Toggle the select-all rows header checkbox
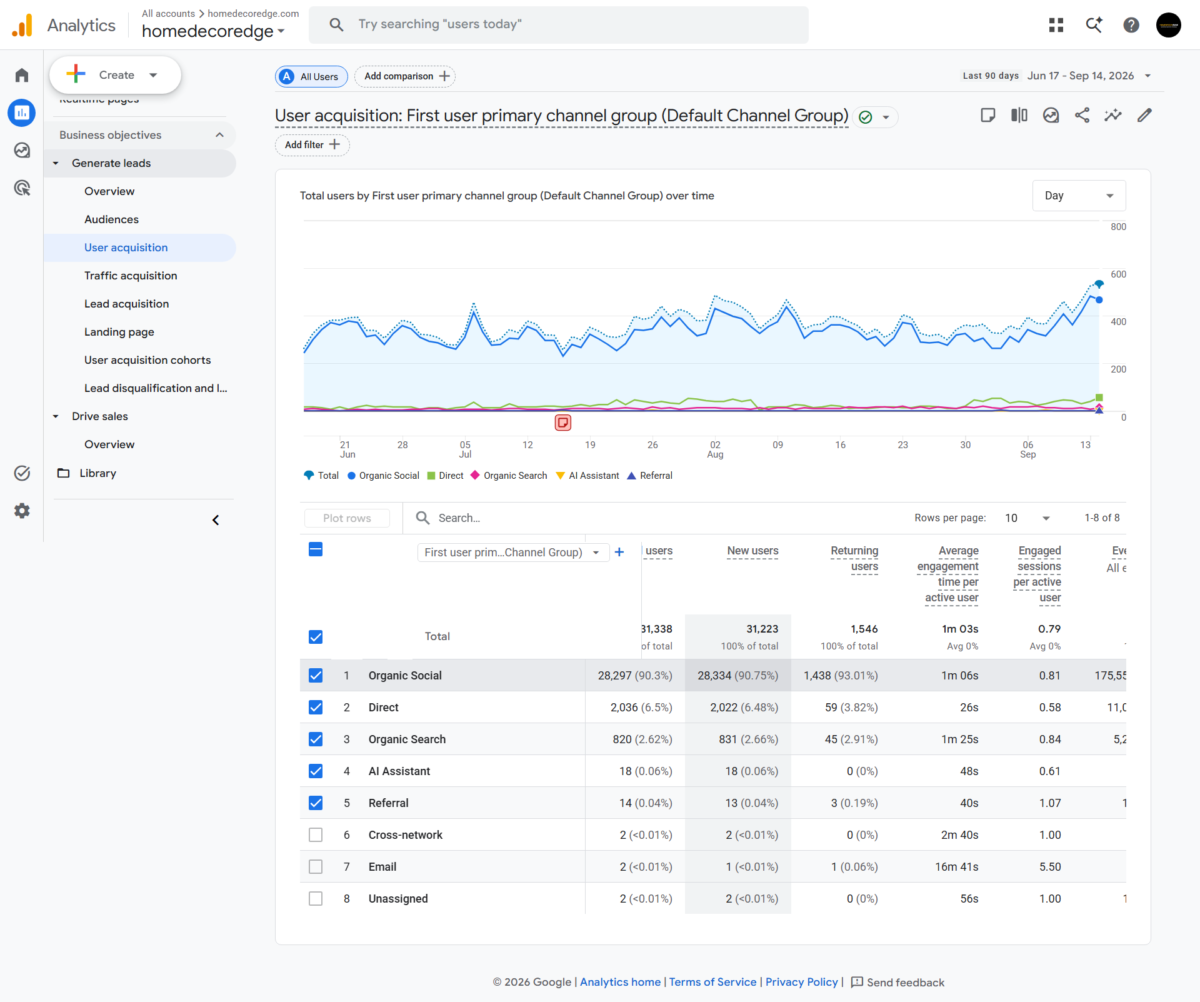This screenshot has width=1200, height=1002. [x=316, y=549]
